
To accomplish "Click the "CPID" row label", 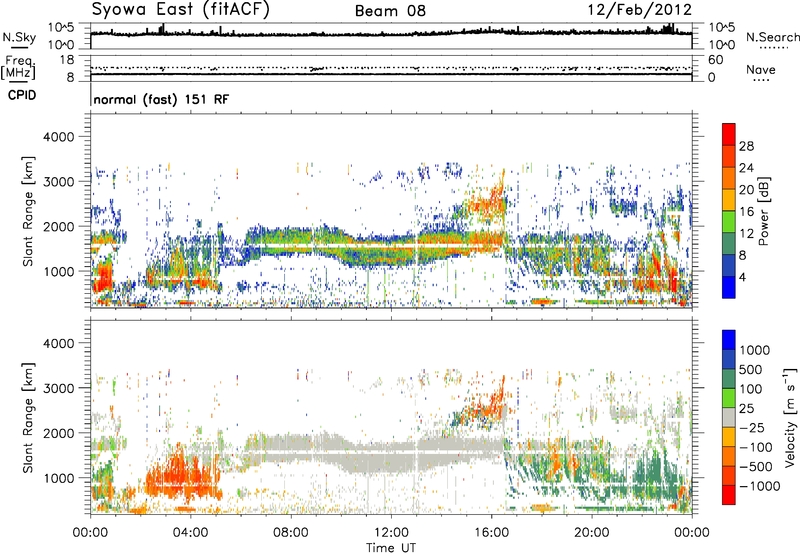I will [22, 95].
